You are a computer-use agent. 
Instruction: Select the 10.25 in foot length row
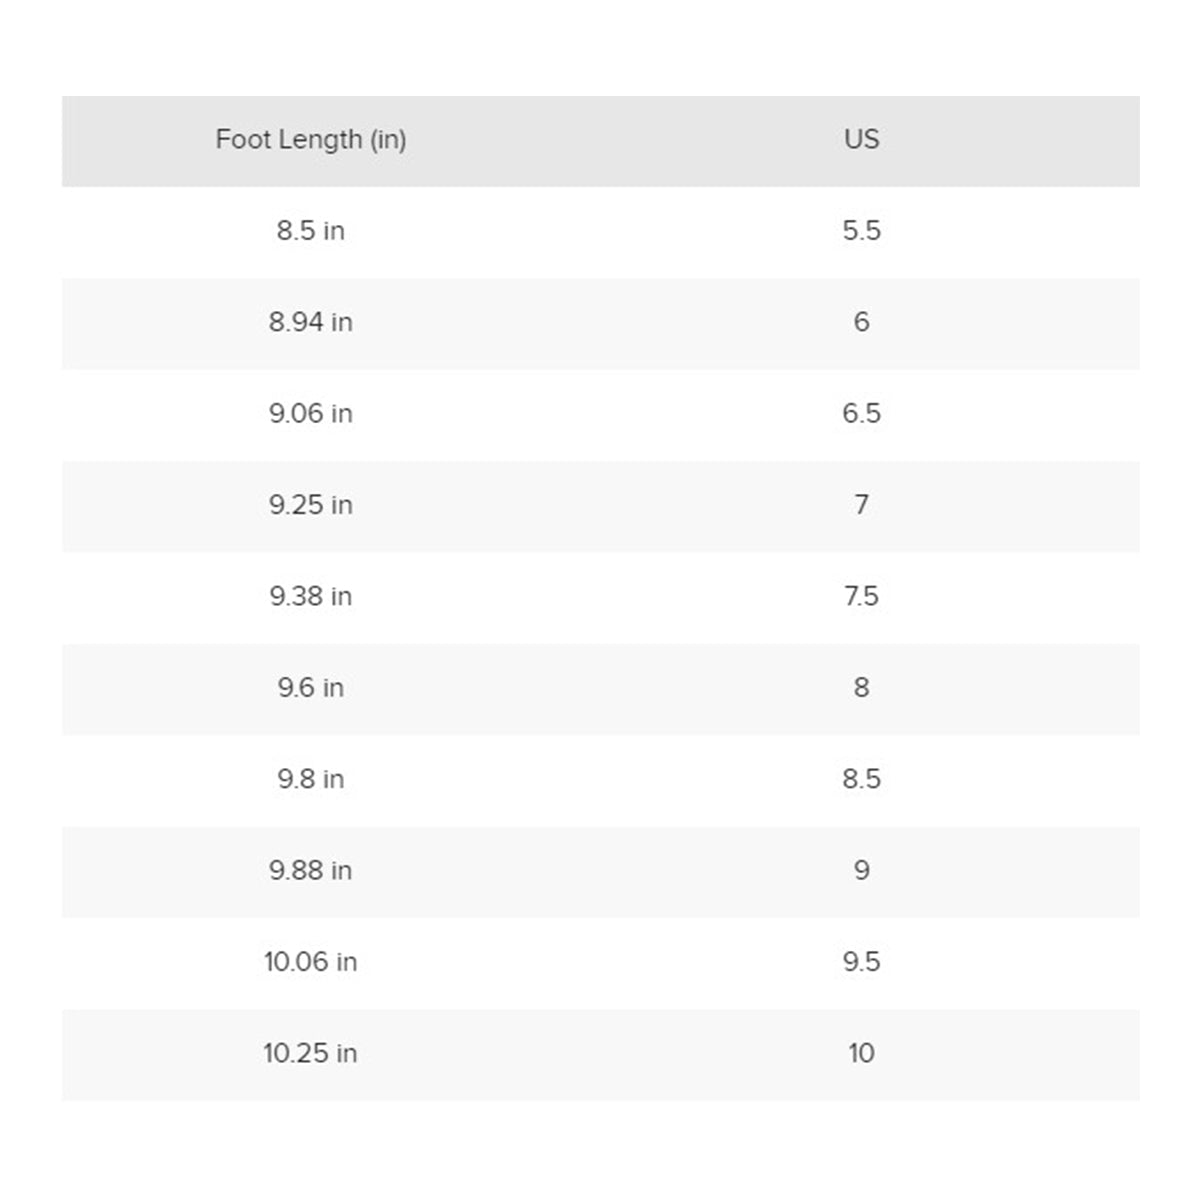pos(311,1054)
